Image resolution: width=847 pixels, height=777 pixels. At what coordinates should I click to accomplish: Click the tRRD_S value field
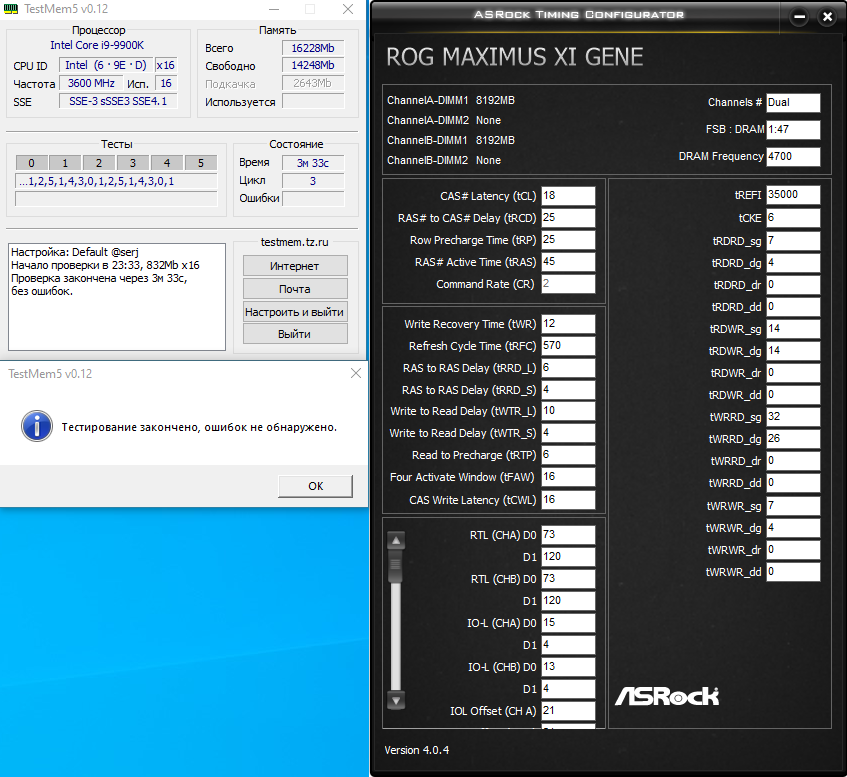point(568,390)
